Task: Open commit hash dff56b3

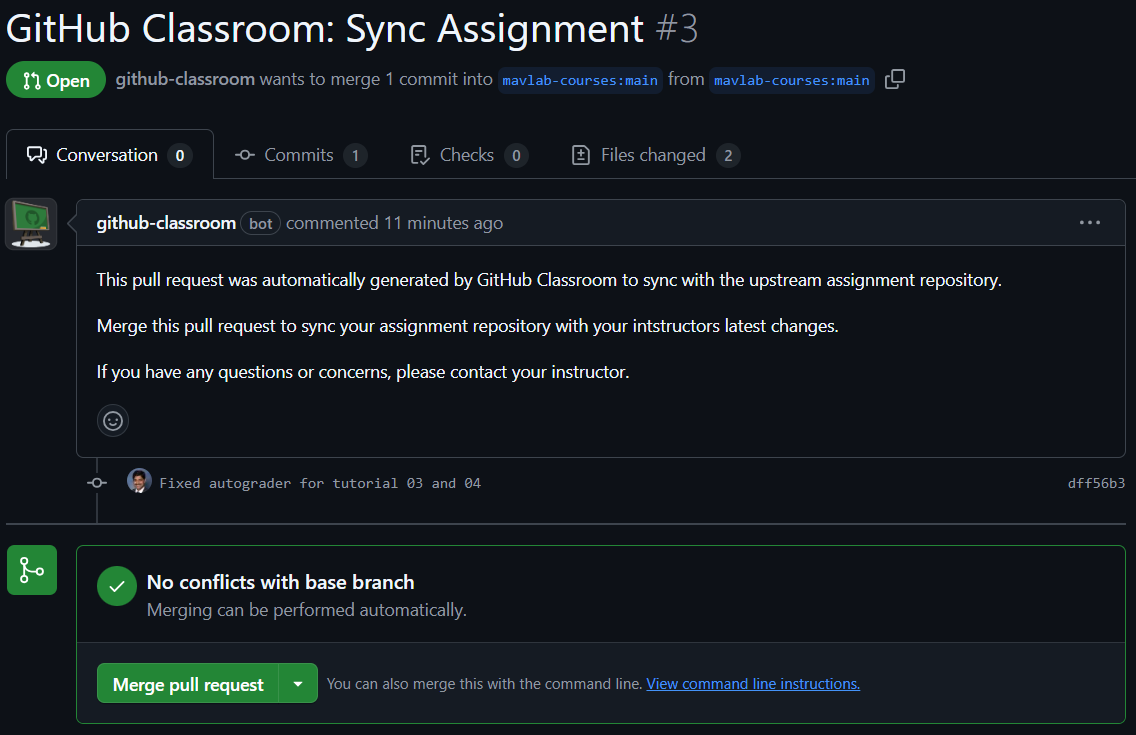Action: point(1096,483)
